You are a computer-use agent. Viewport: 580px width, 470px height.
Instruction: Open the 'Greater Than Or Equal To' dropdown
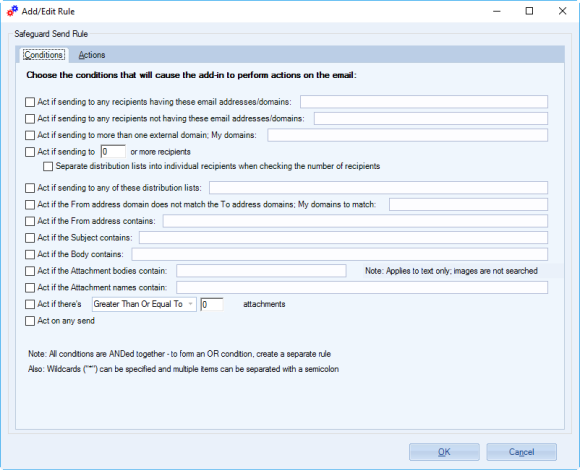tap(144, 304)
